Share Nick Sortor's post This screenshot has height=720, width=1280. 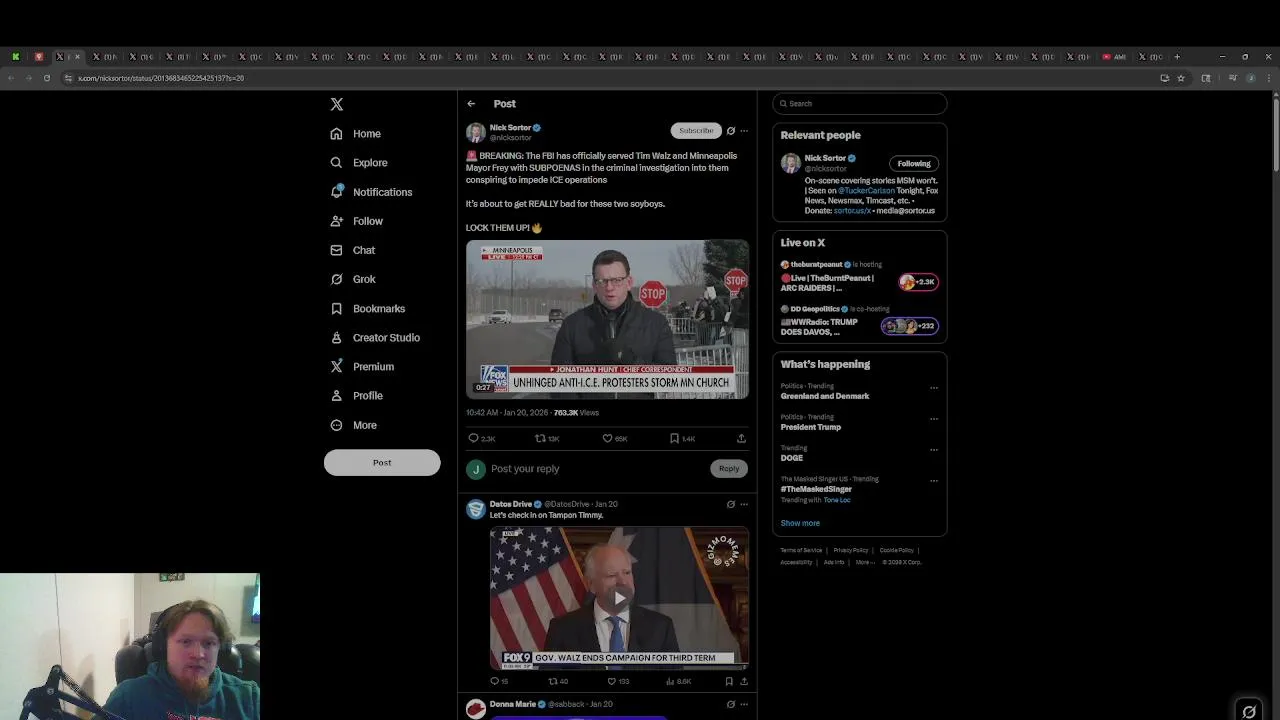tap(741, 439)
